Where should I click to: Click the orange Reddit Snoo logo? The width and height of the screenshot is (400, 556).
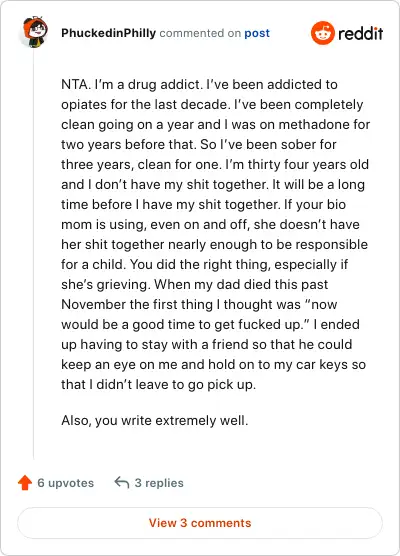click(x=323, y=33)
